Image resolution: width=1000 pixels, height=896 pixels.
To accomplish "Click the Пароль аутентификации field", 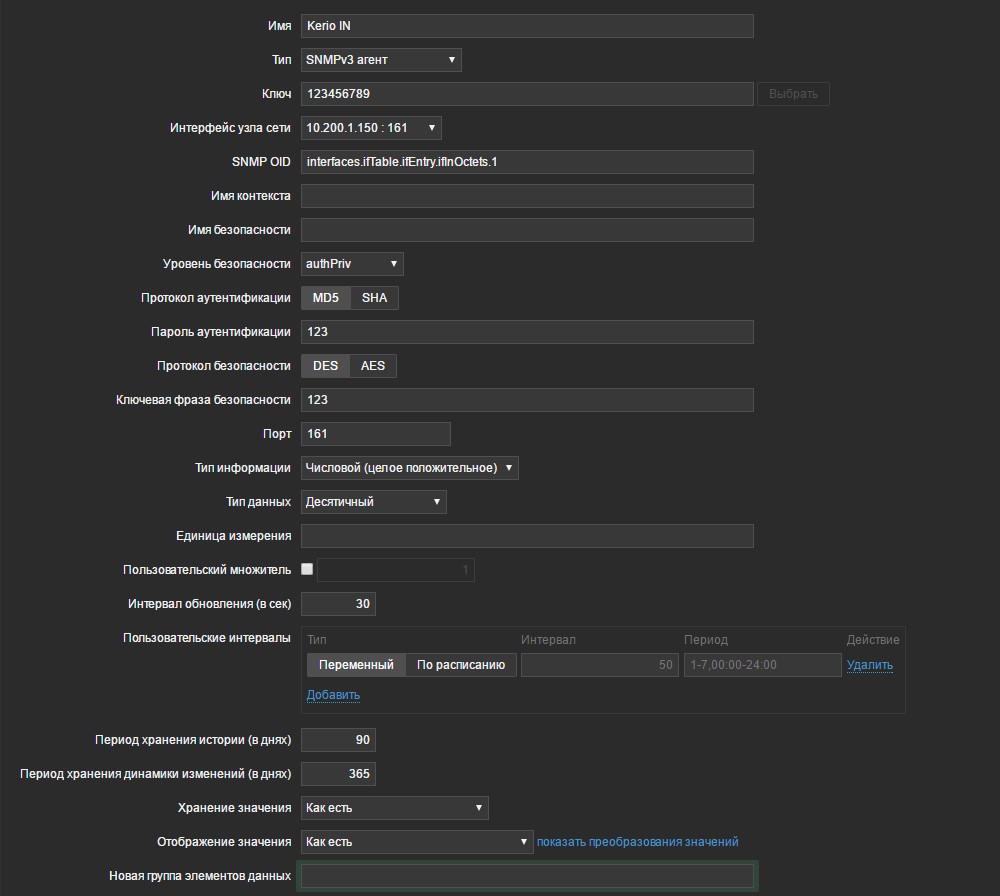I will (x=527, y=332).
